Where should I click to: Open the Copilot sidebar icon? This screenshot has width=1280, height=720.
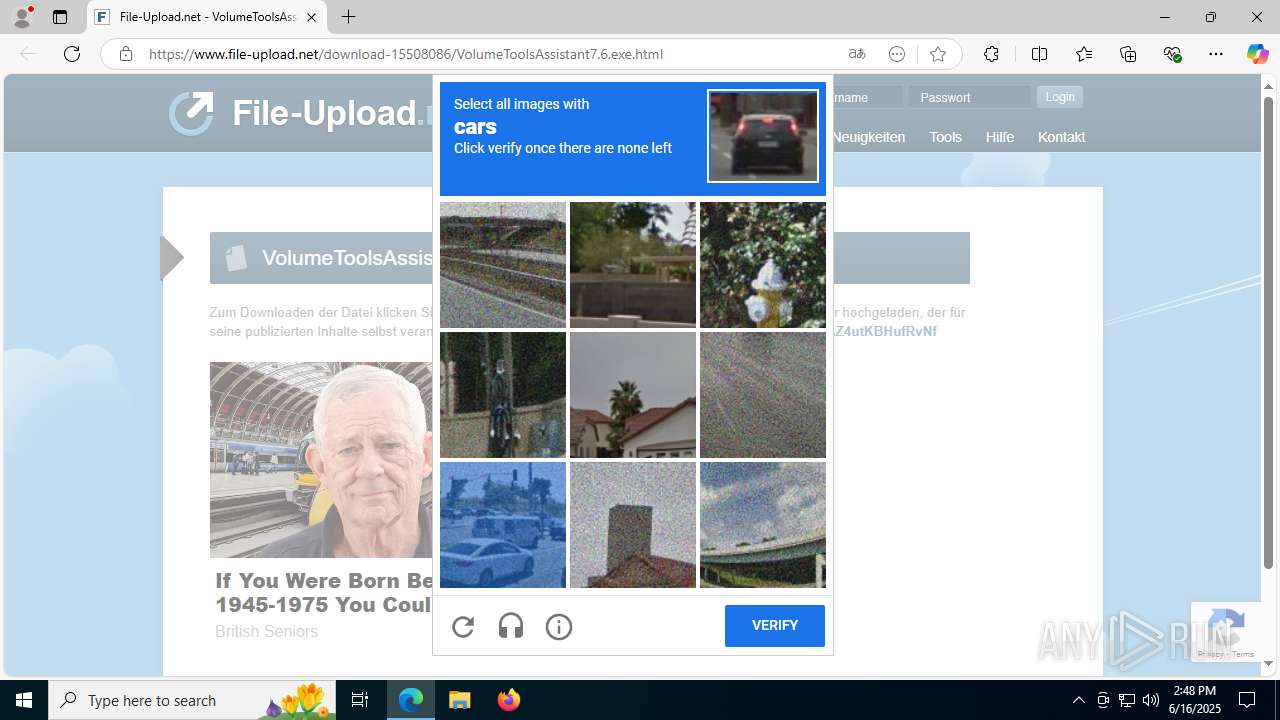pyautogui.click(x=1257, y=54)
